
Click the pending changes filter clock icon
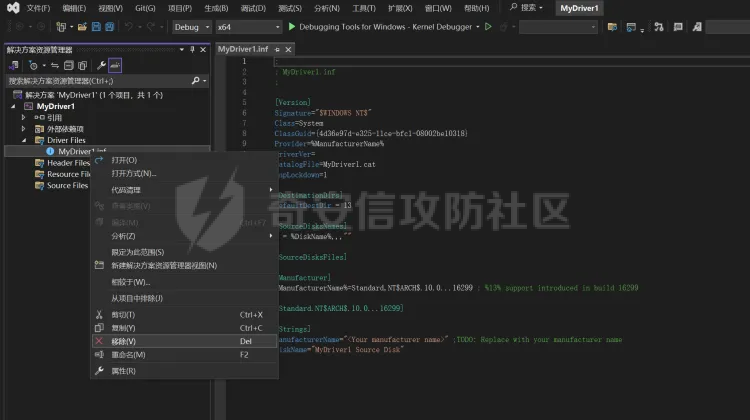[x=33, y=65]
